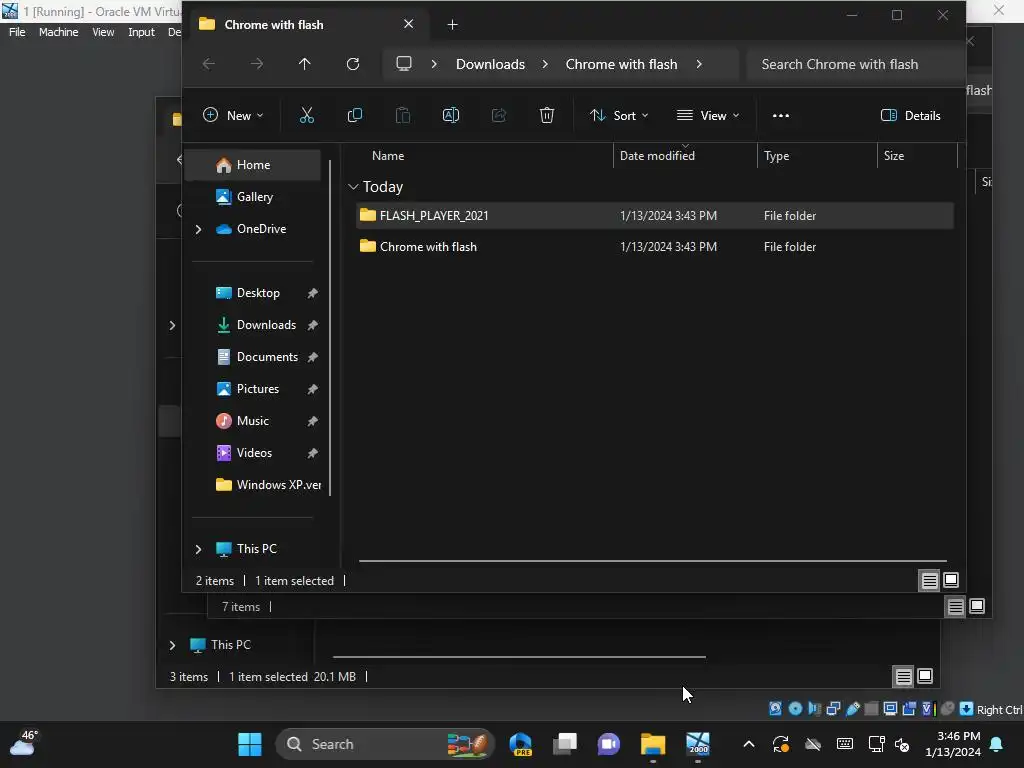Screen dimensions: 1024x768
Task: Expand This PC in the background window
Action: click(x=172, y=645)
